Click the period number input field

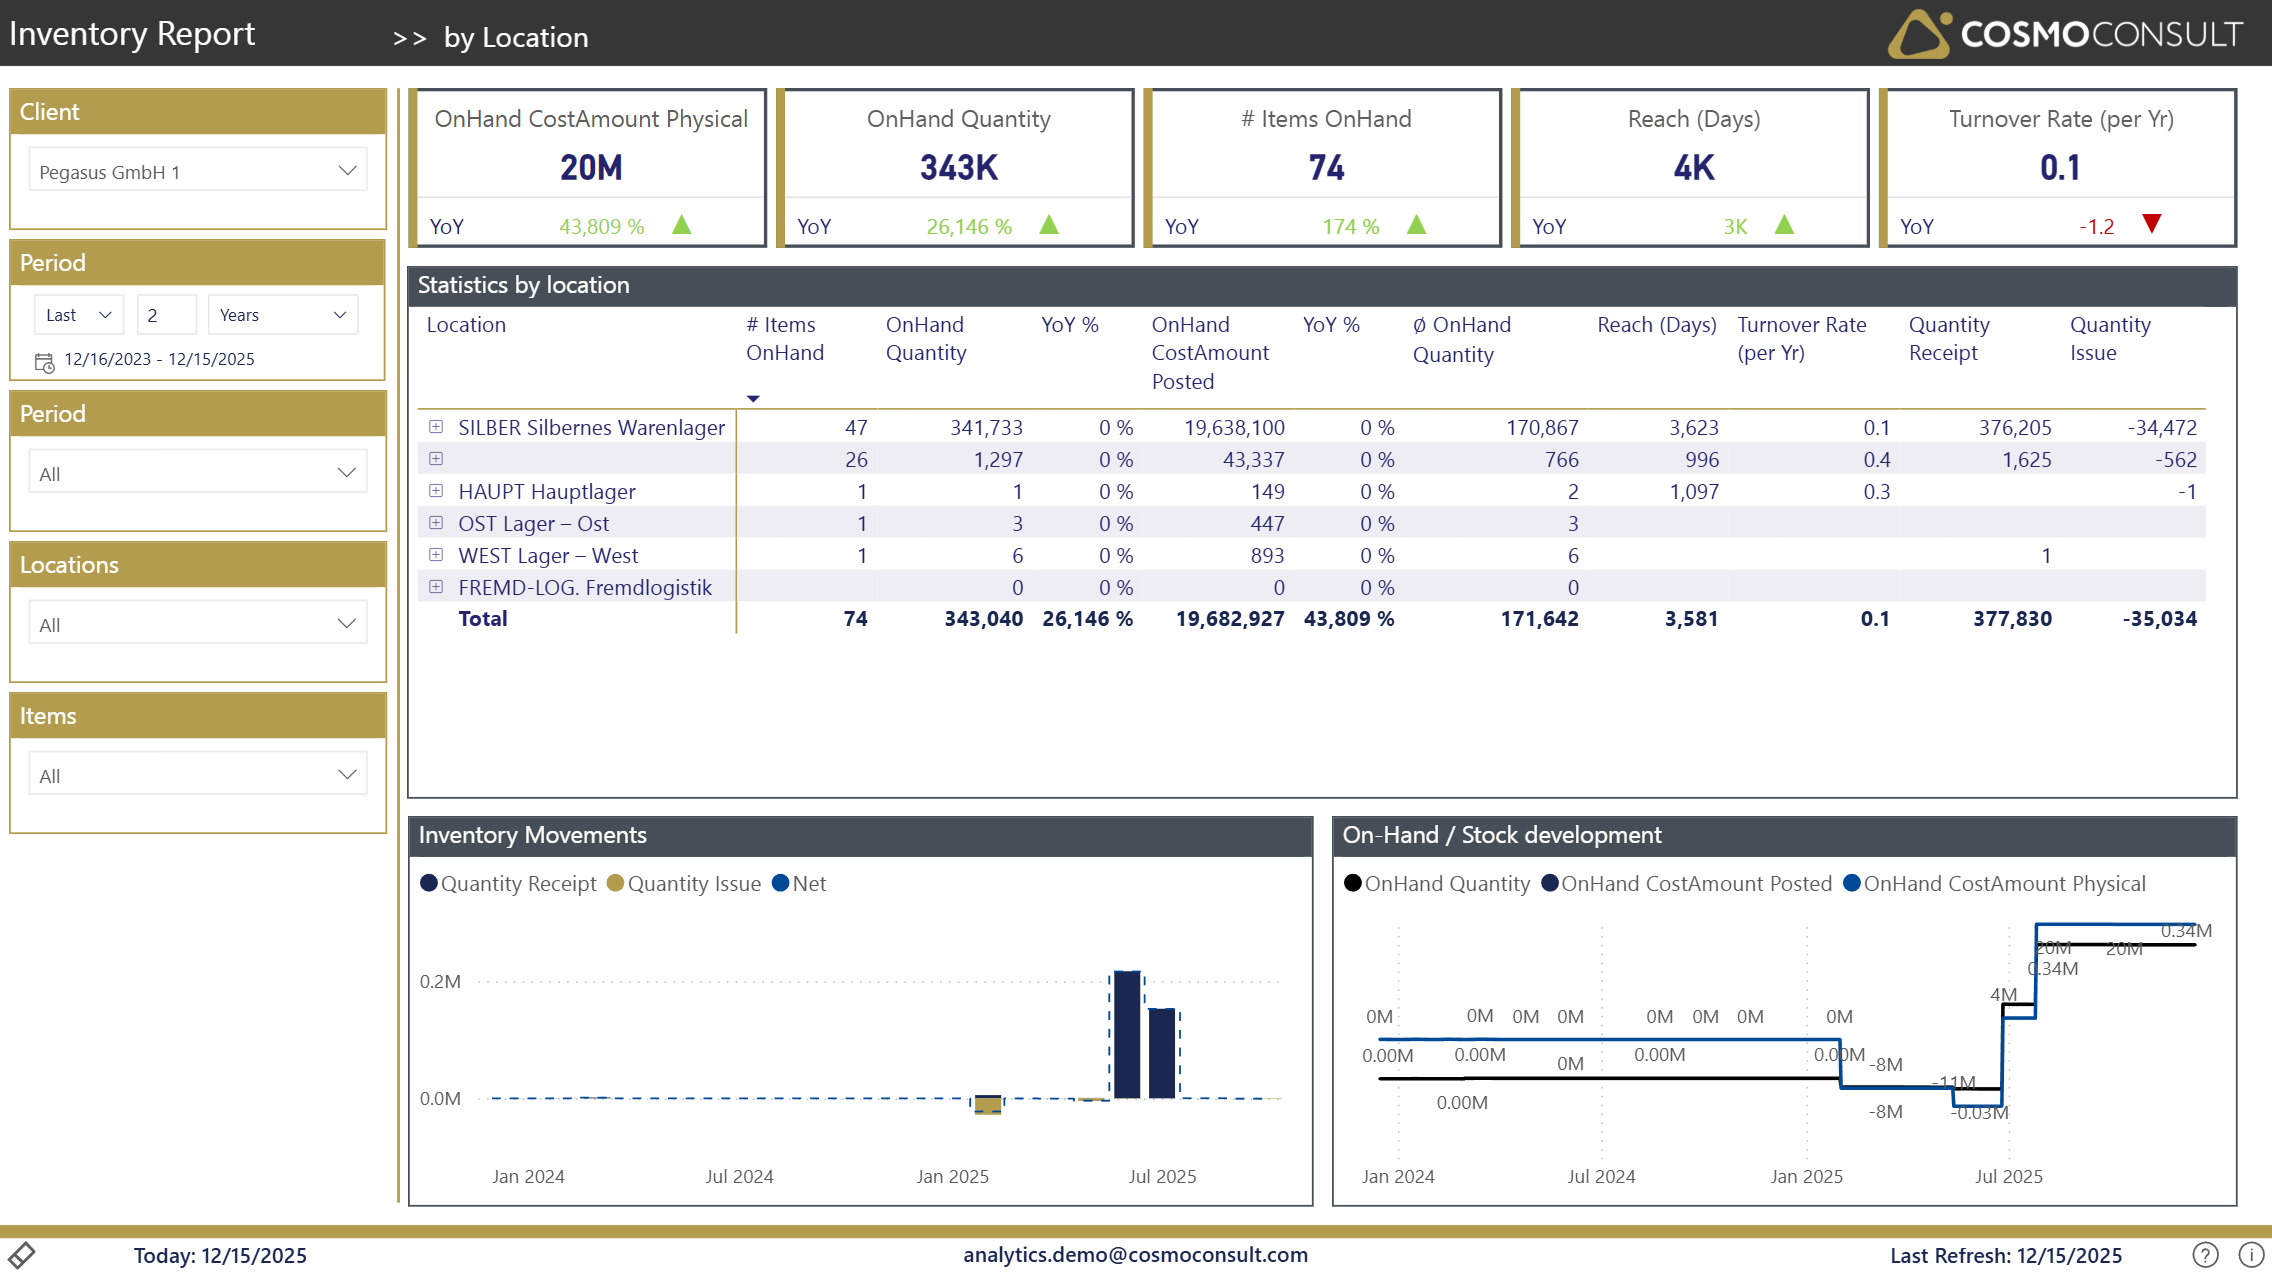pyautogui.click(x=165, y=315)
